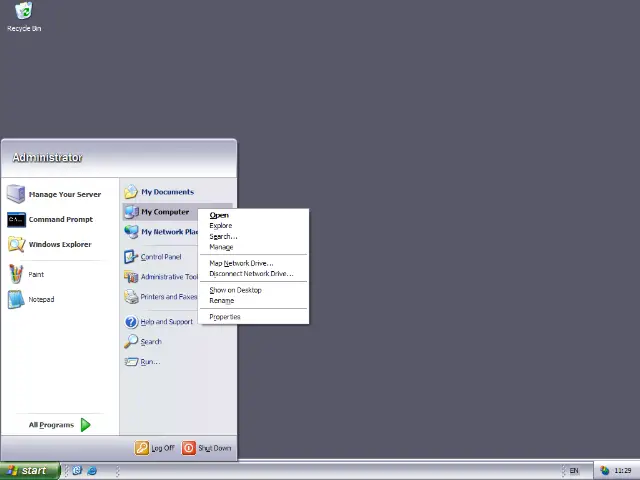Image resolution: width=640 pixels, height=480 pixels.
Task: Click the system tray icon beside the clock
Action: [604, 471]
